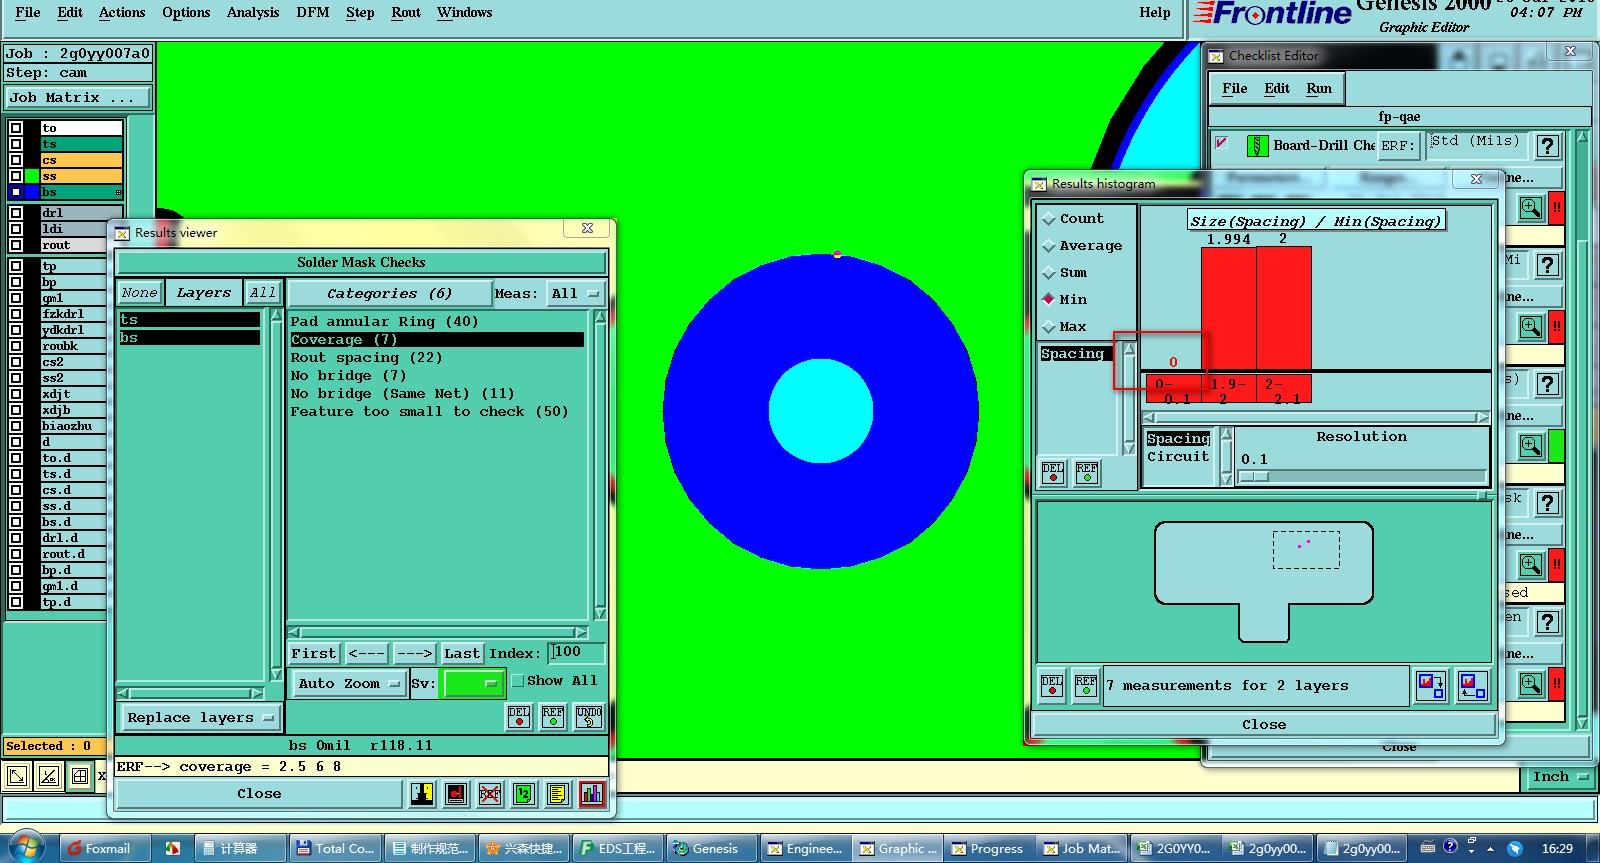Open the Actions menu
The height and width of the screenshot is (863, 1600).
122,13
